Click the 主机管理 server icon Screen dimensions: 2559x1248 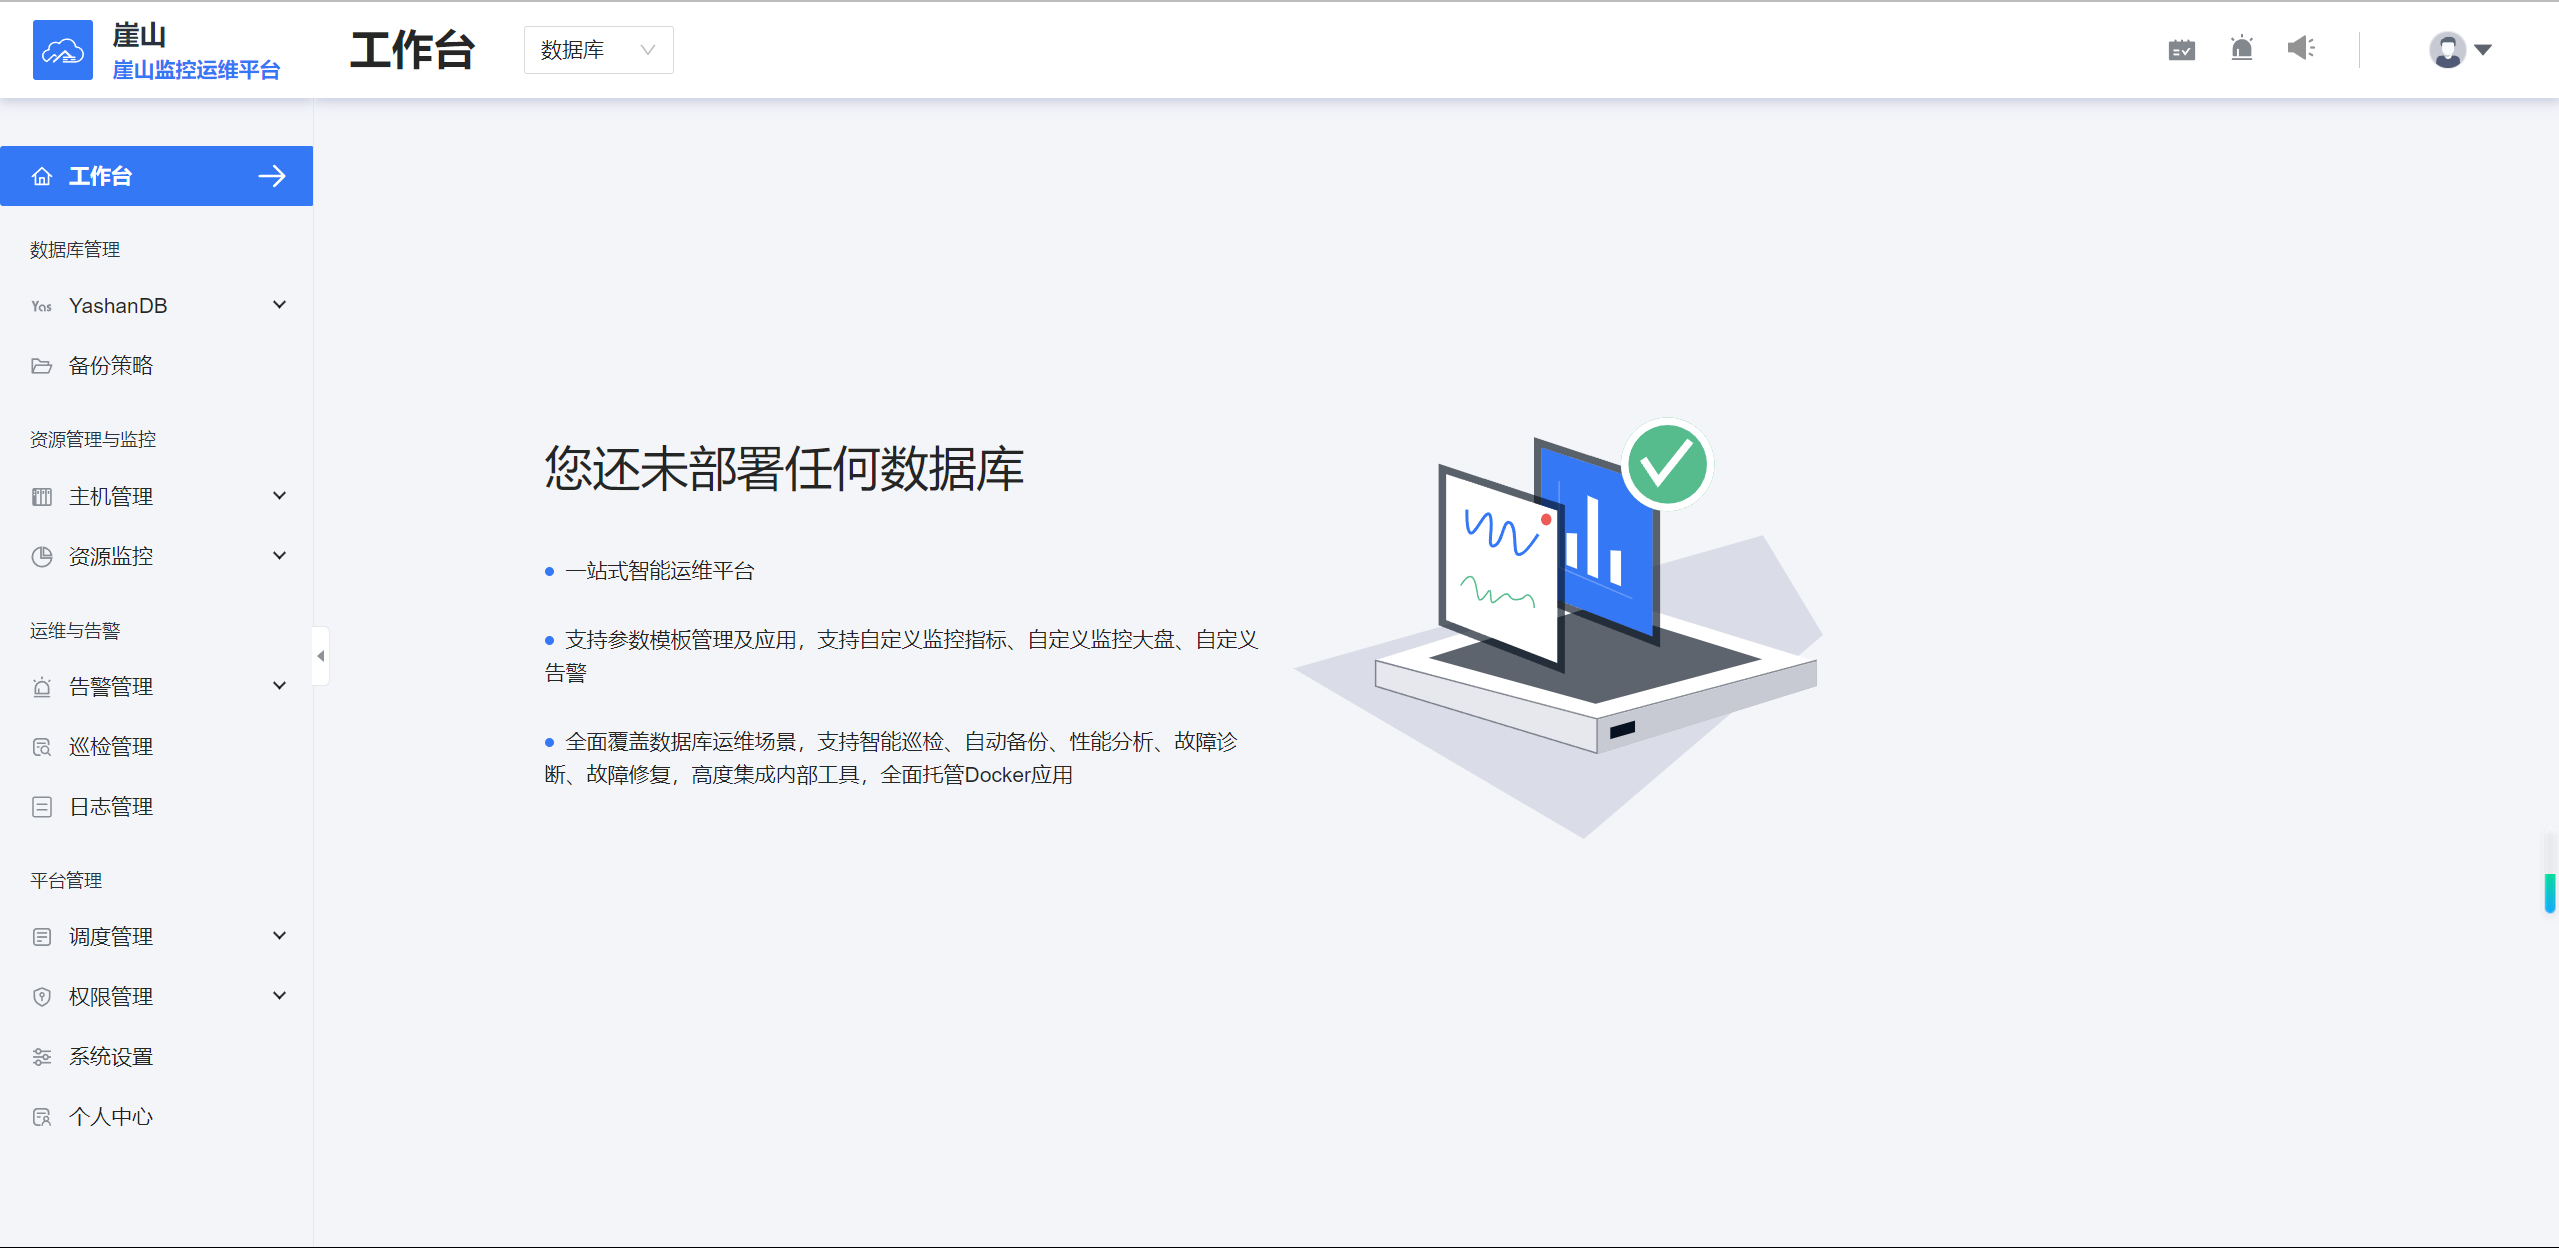click(x=42, y=497)
